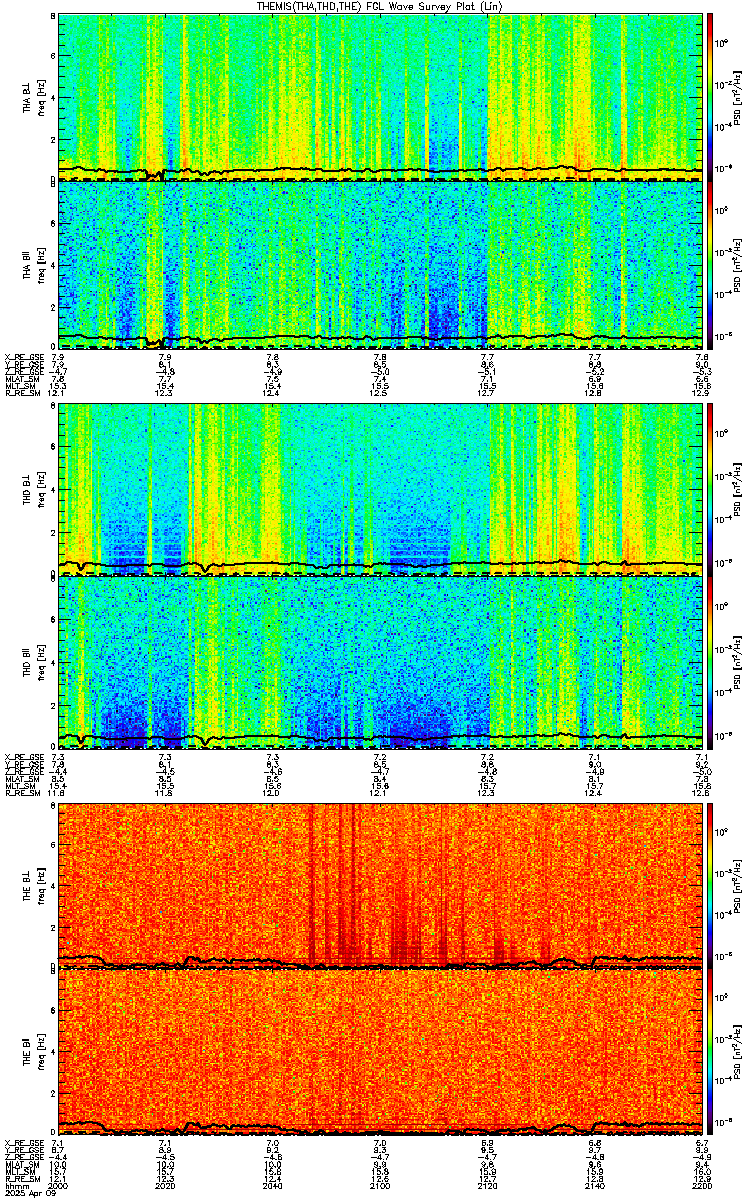750x1200 pixels.
Task: Select the THE B-parallel spectrogram panel
Action: pyautogui.click(x=379, y=1053)
